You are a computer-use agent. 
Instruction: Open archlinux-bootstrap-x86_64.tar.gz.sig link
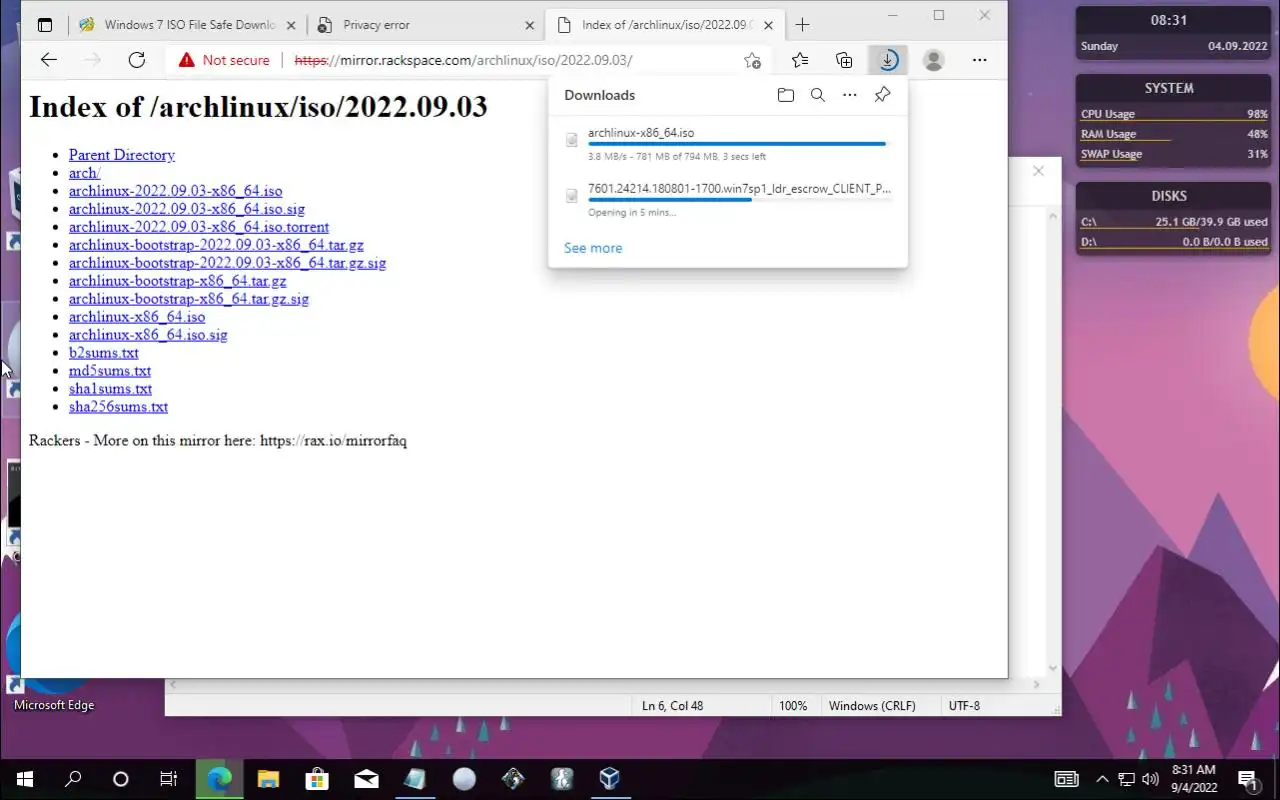point(189,299)
